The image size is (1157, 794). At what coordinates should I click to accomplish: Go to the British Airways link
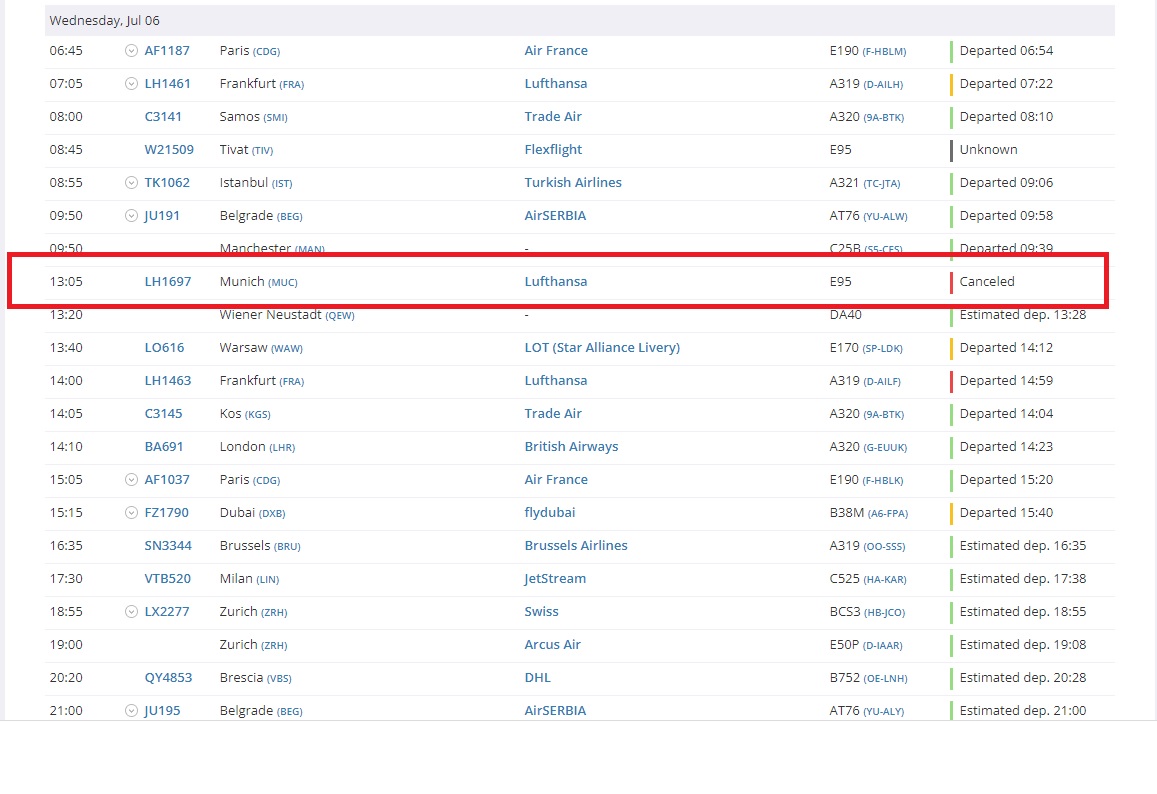[571, 447]
